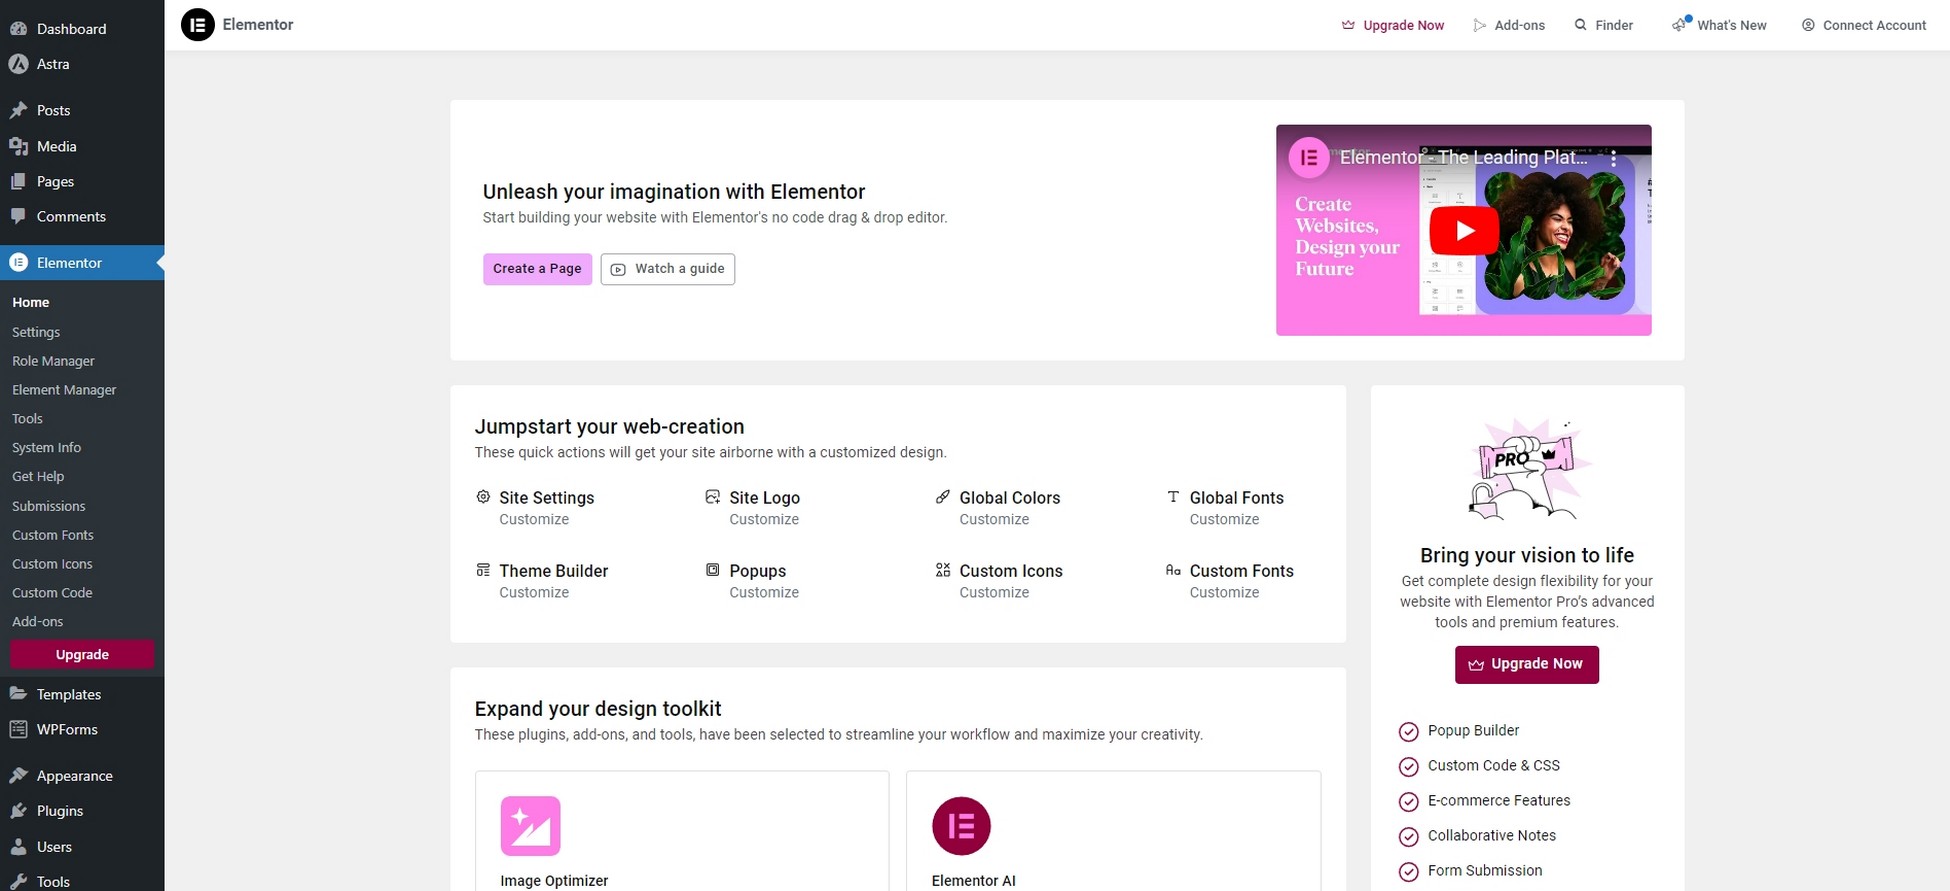Image resolution: width=1950 pixels, height=891 pixels.
Task: Click the Site Logo image icon
Action: (x=713, y=497)
